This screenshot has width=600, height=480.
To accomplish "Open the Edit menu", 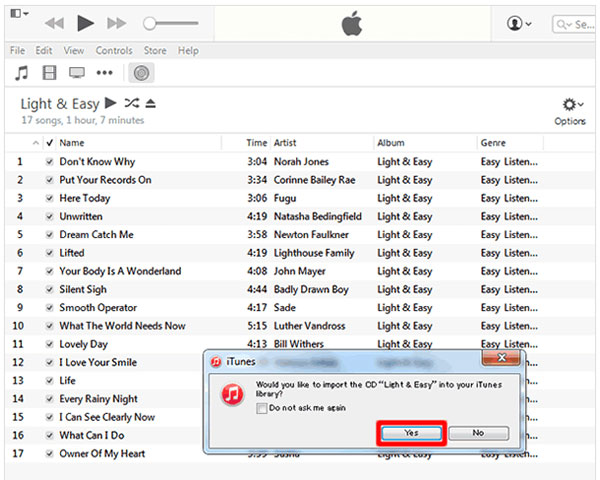I will click(x=44, y=51).
